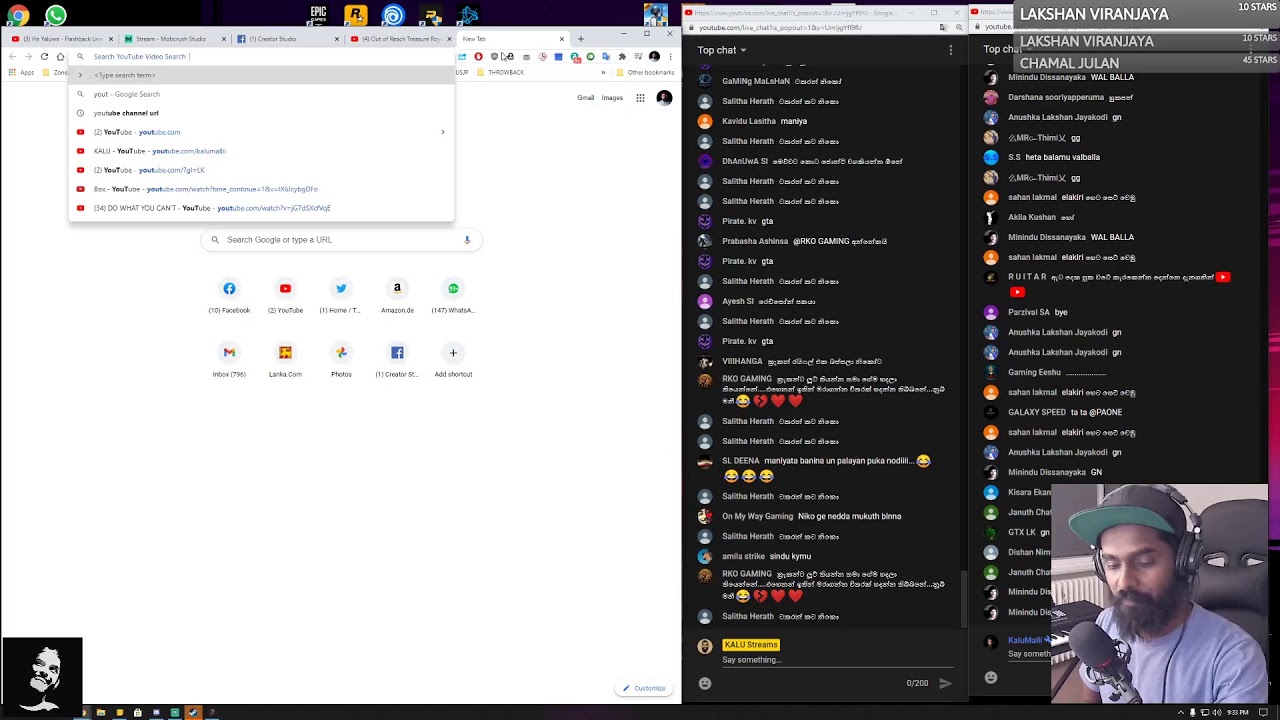This screenshot has height=720, width=1280.
Task: Open a new tab with the plus button
Action: pyautogui.click(x=580, y=39)
